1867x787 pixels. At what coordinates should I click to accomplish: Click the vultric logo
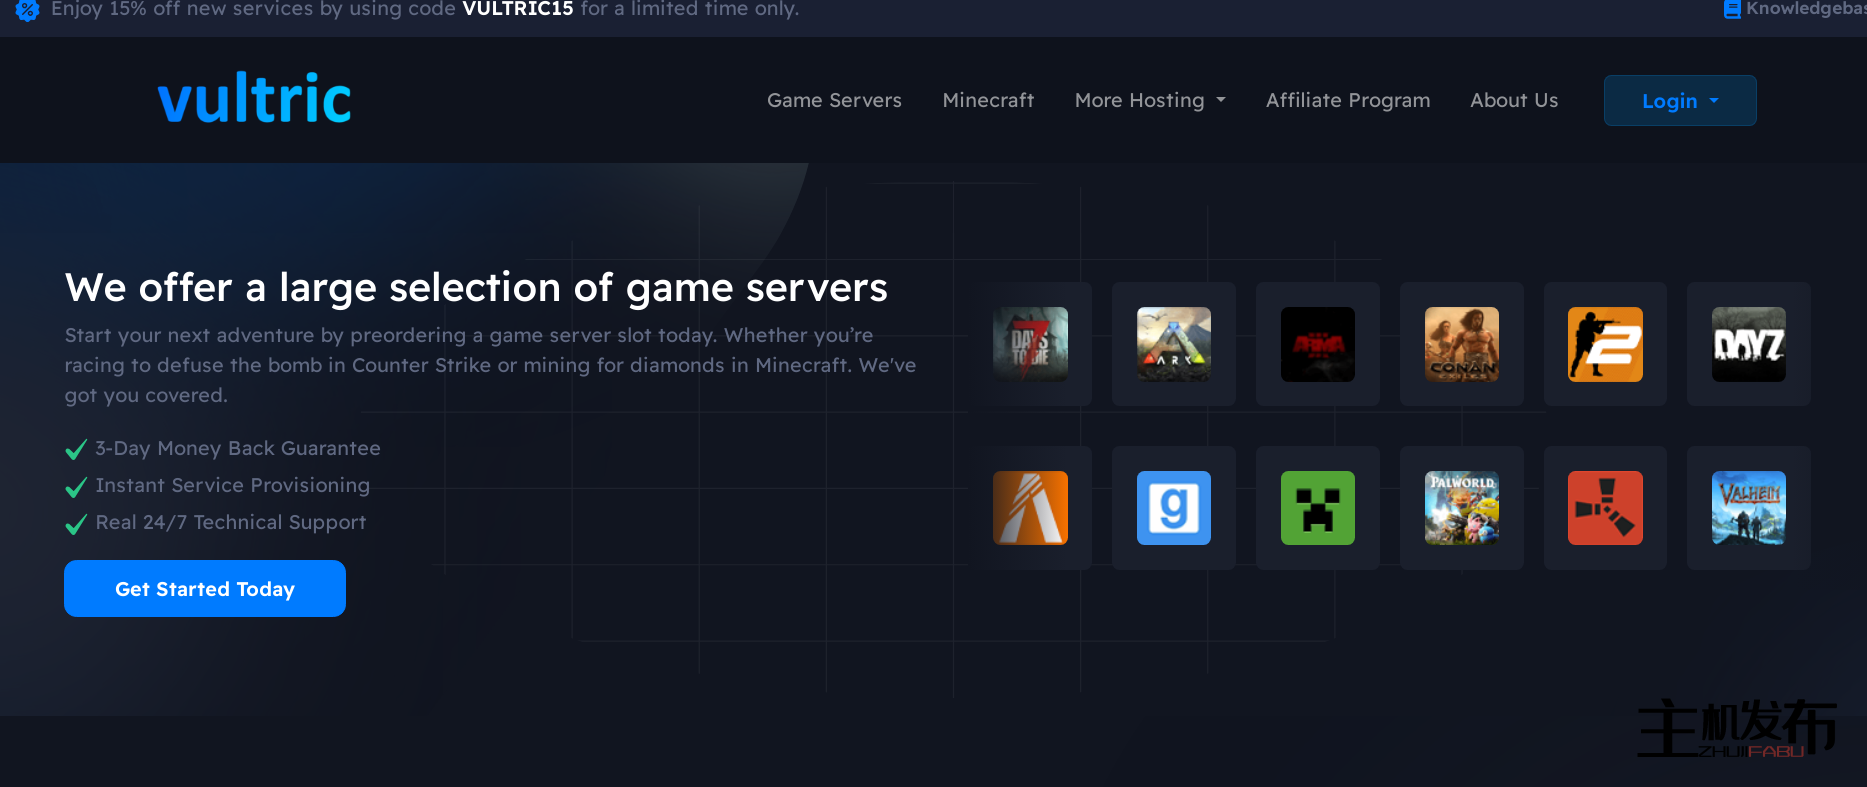click(x=255, y=99)
